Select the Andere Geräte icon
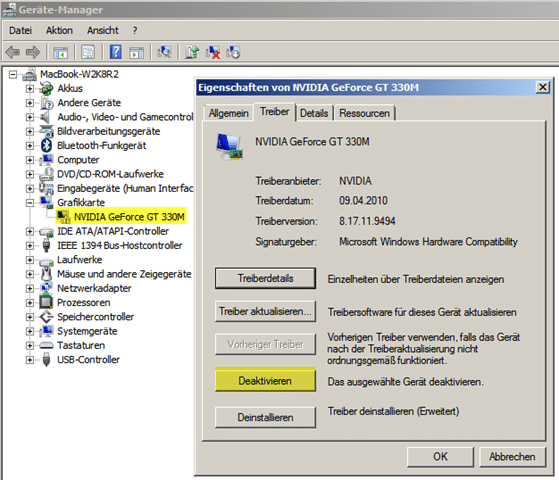 coord(47,103)
